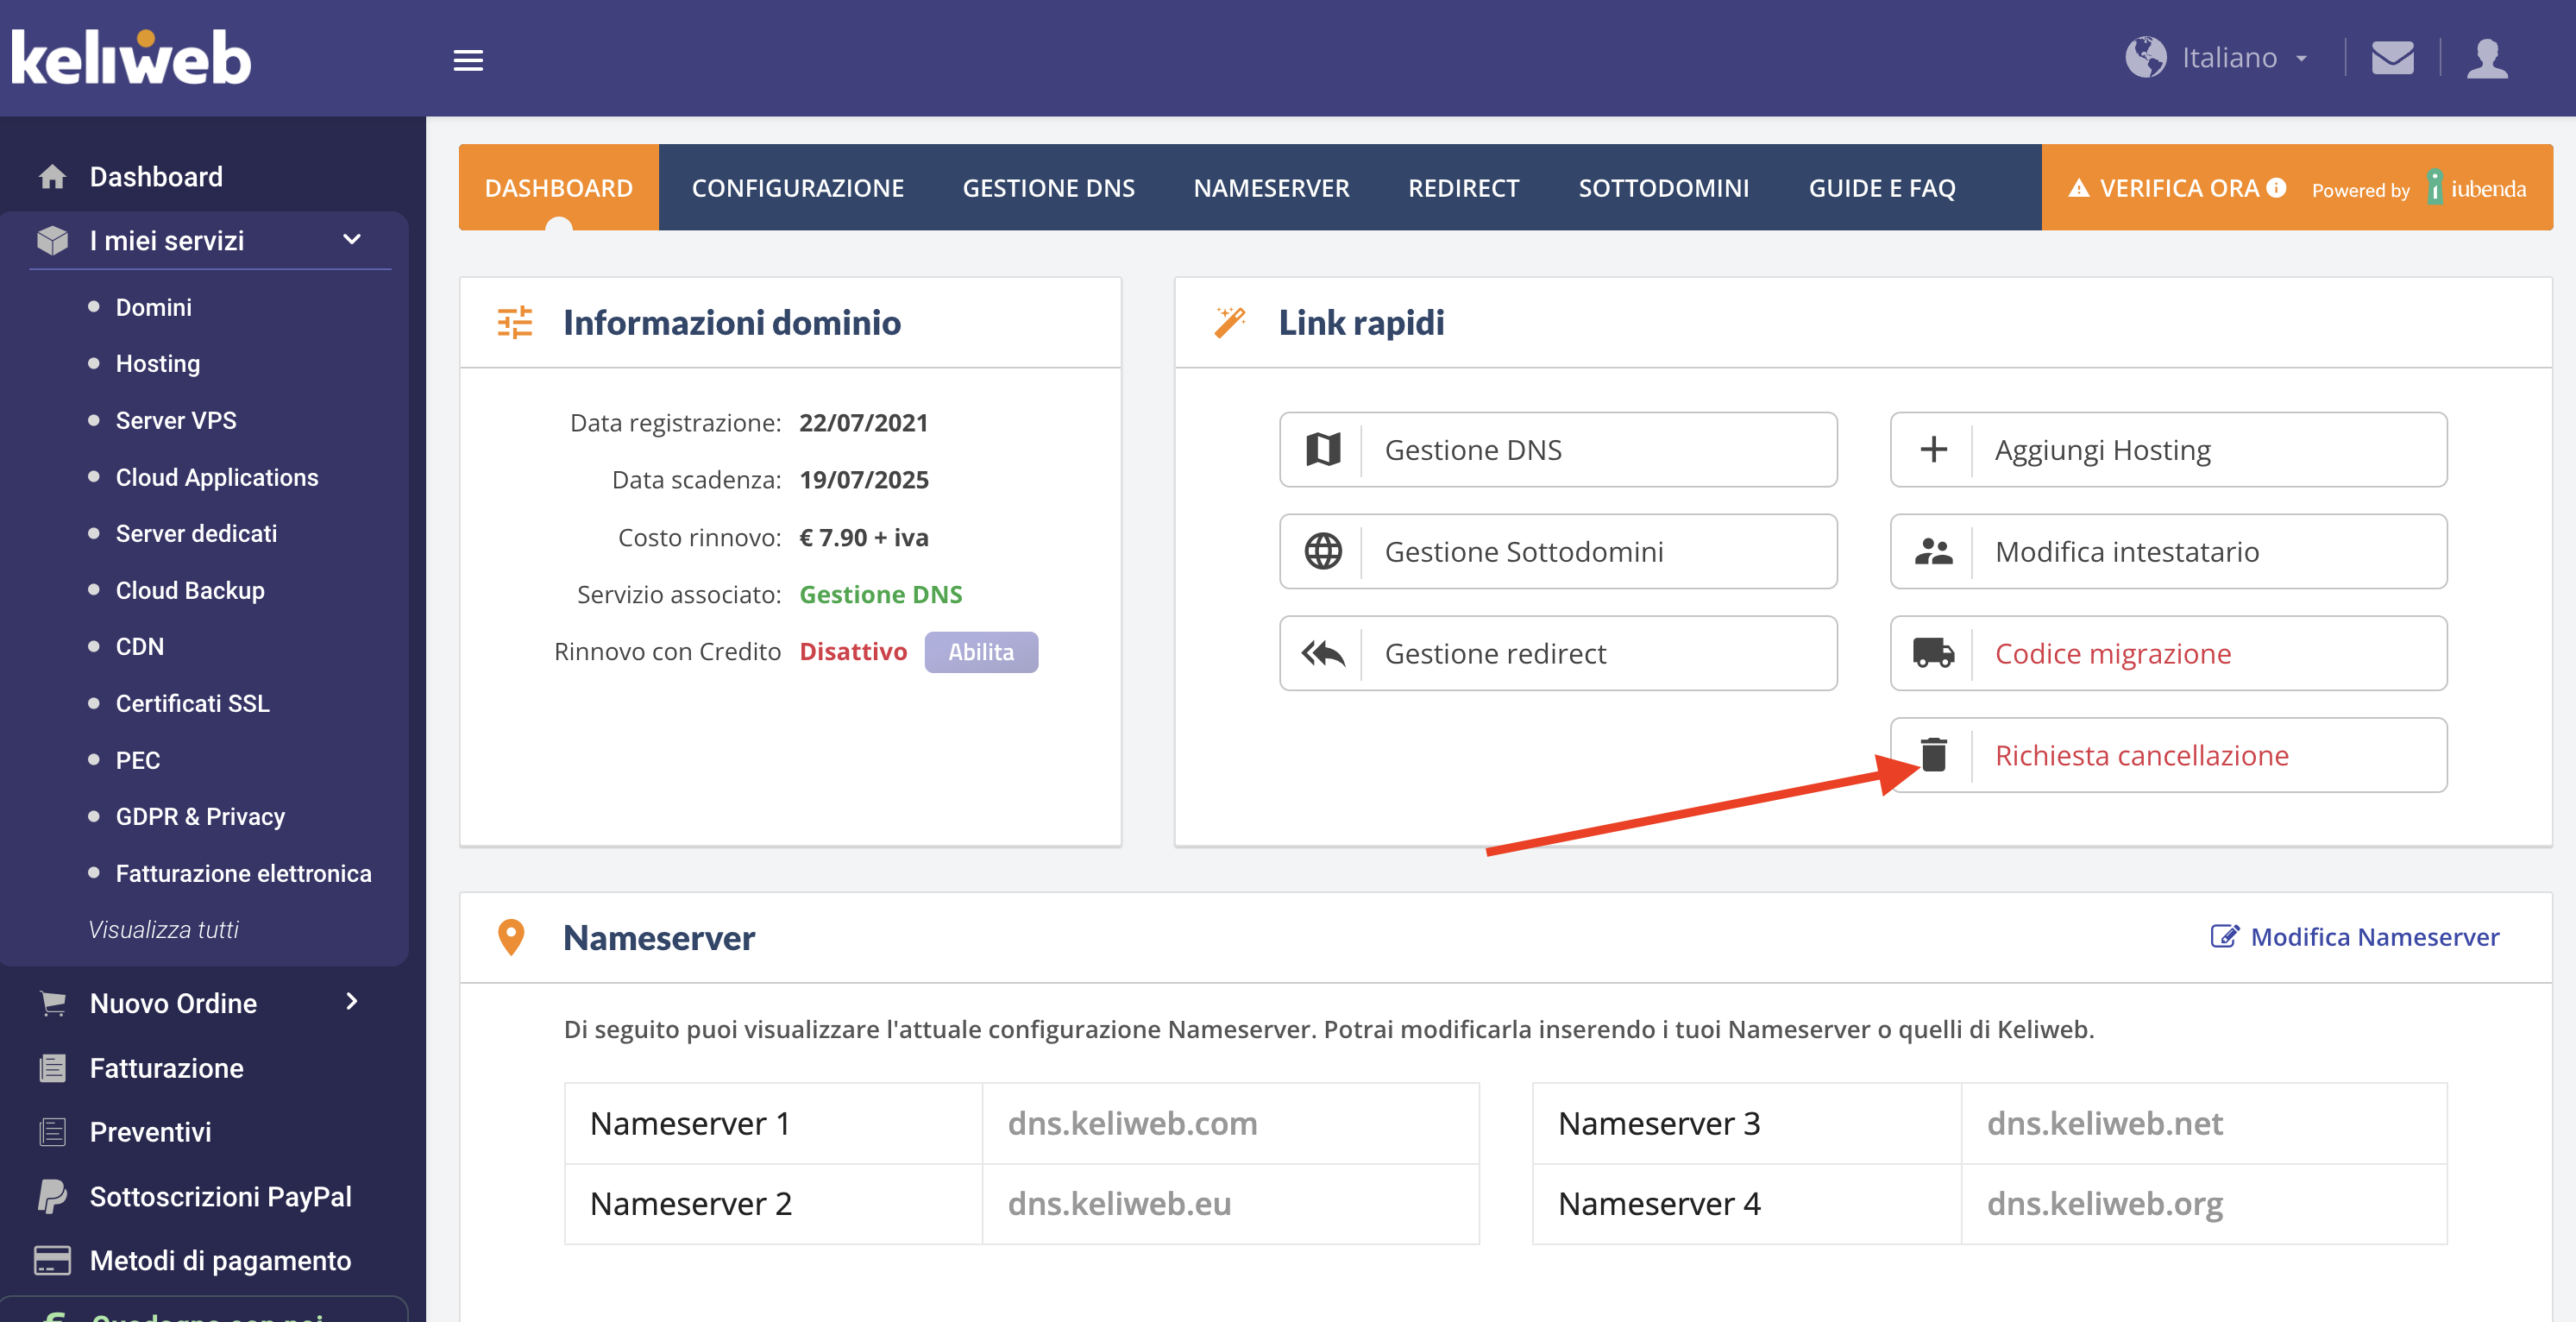
Task: Click the Abilita button
Action: pyautogui.click(x=980, y=652)
